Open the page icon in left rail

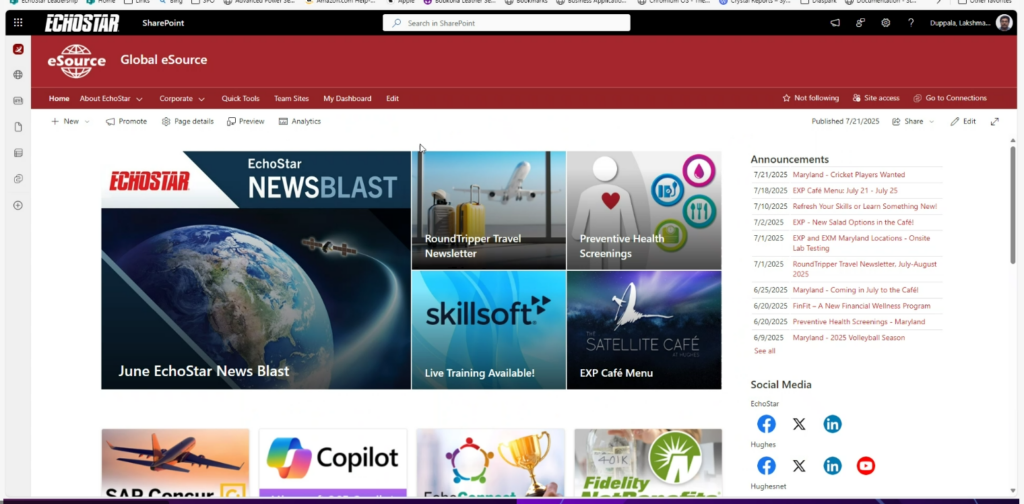(18, 127)
